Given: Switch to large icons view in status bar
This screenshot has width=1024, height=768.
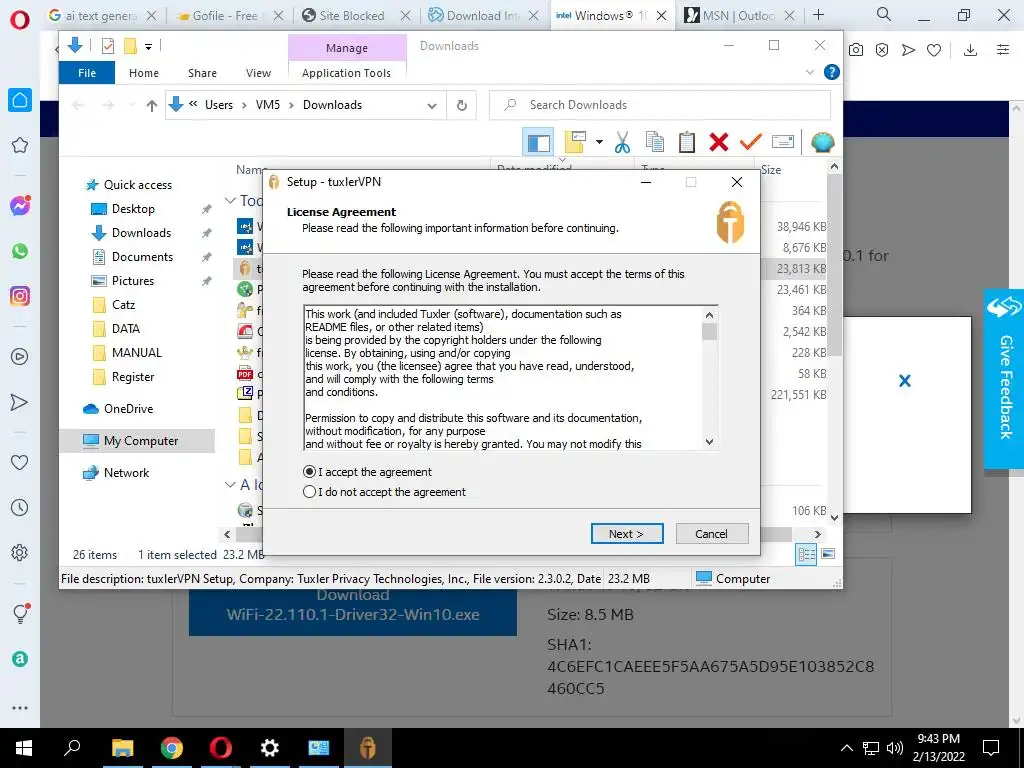Looking at the screenshot, I should pyautogui.click(x=827, y=554).
